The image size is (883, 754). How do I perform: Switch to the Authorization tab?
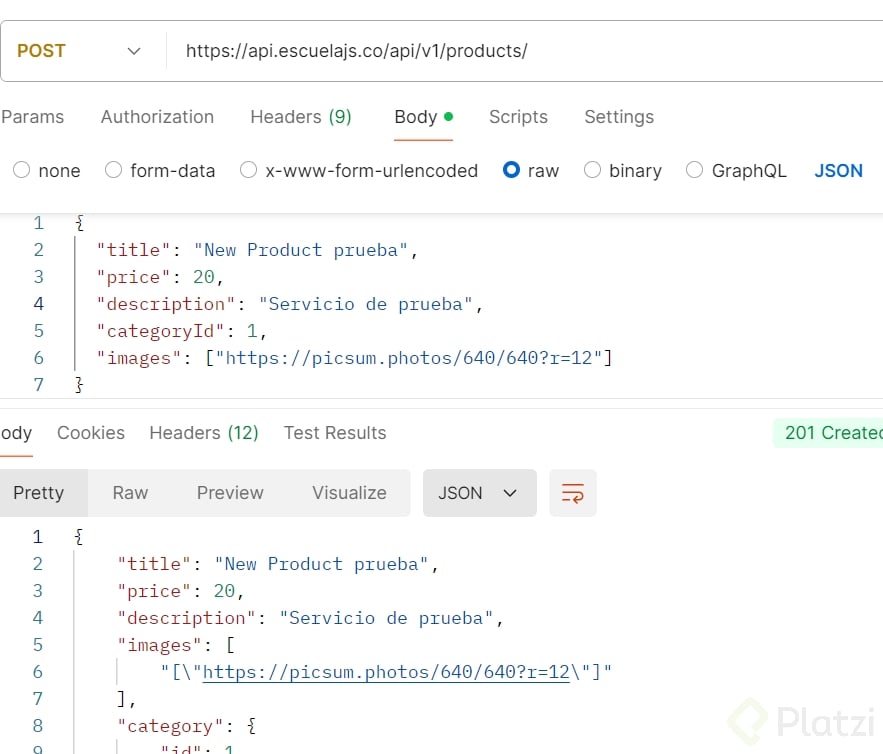point(157,117)
